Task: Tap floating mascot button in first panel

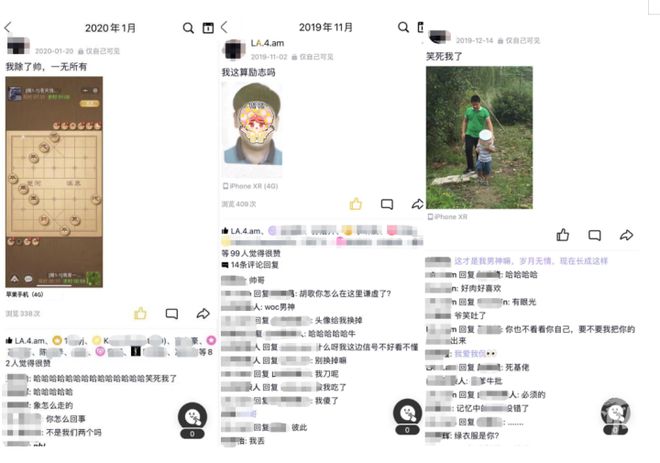Action: pos(192,420)
